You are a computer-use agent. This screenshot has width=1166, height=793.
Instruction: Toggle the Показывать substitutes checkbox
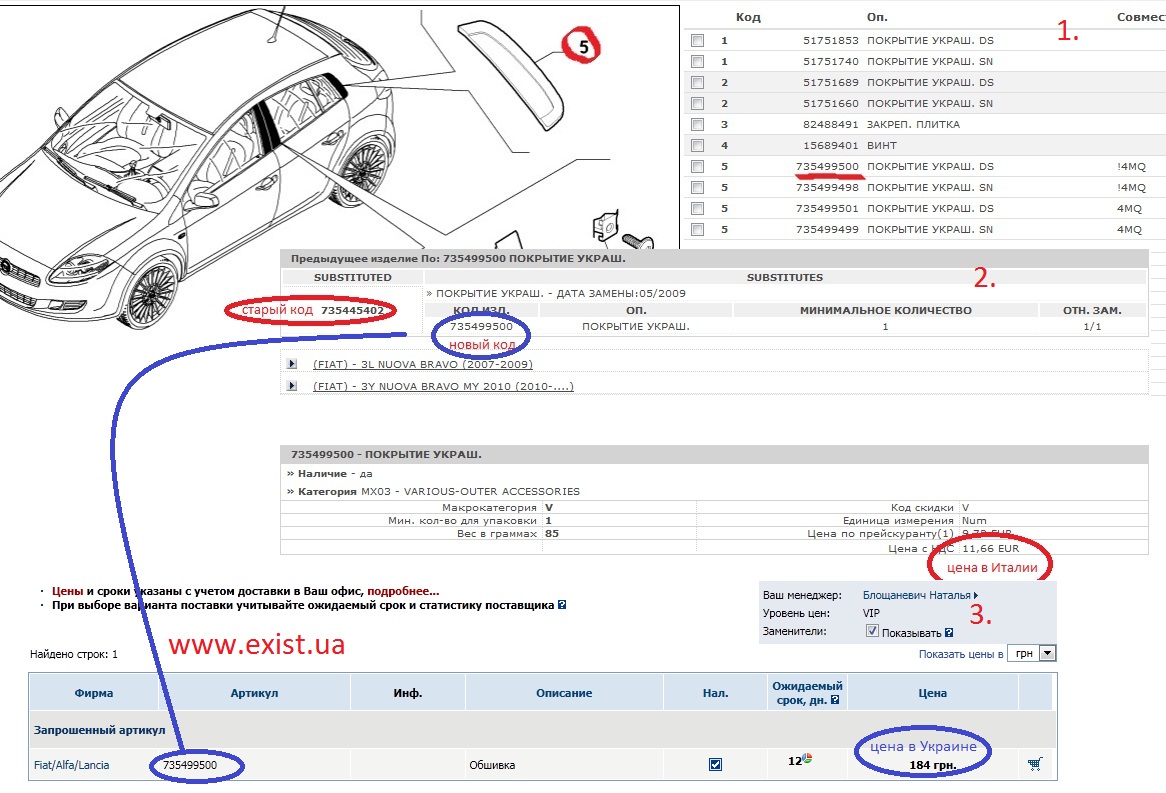(x=872, y=632)
